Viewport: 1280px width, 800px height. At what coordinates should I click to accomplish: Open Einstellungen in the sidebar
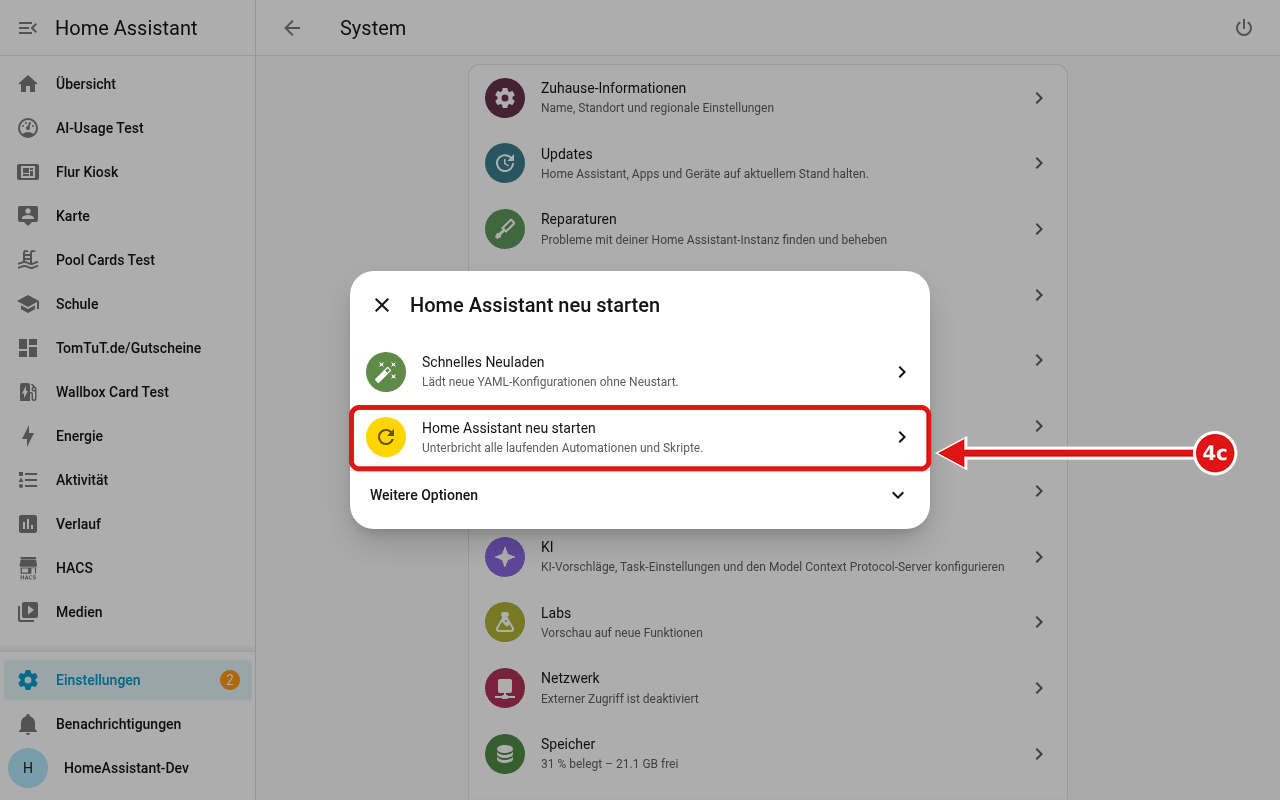pyautogui.click(x=128, y=680)
